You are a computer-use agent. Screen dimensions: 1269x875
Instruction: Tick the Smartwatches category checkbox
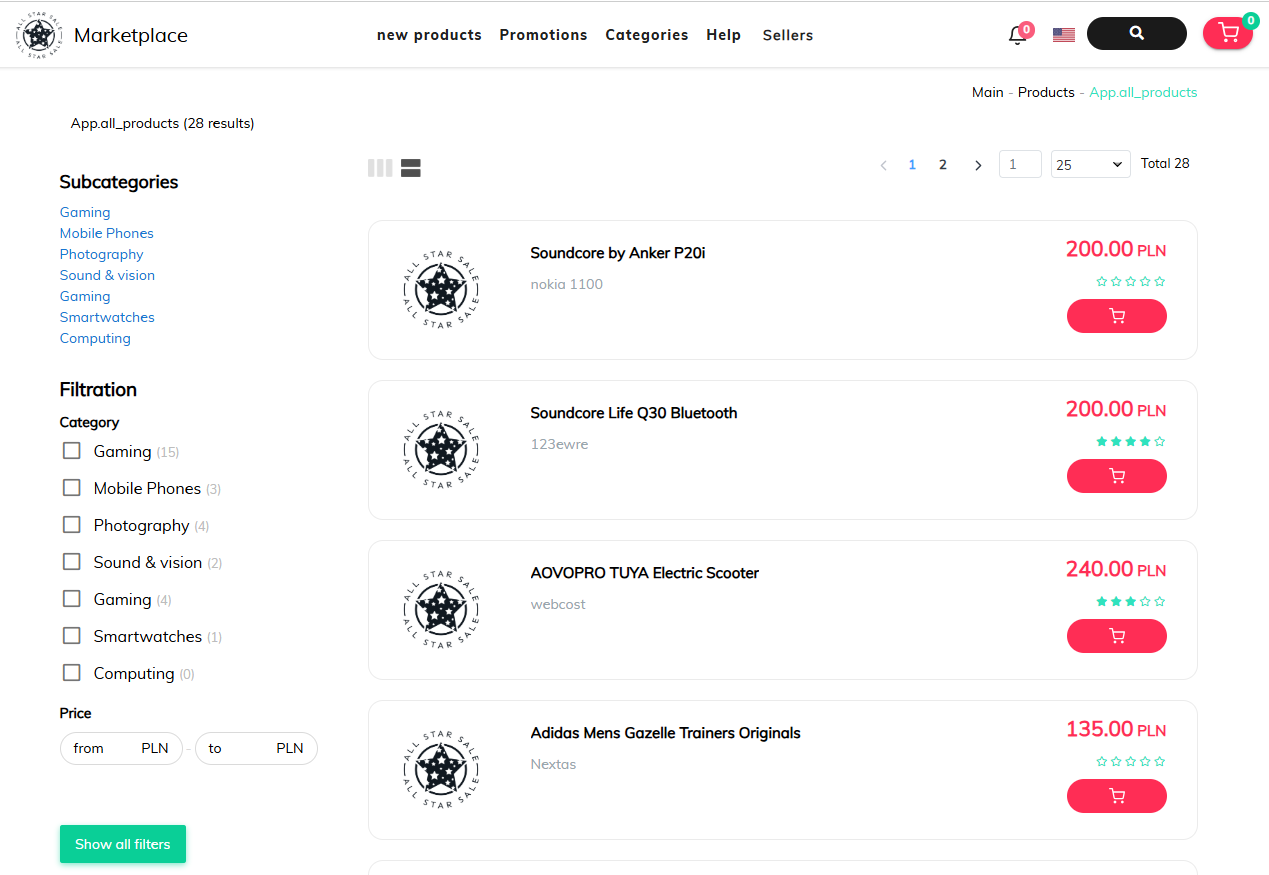72,636
